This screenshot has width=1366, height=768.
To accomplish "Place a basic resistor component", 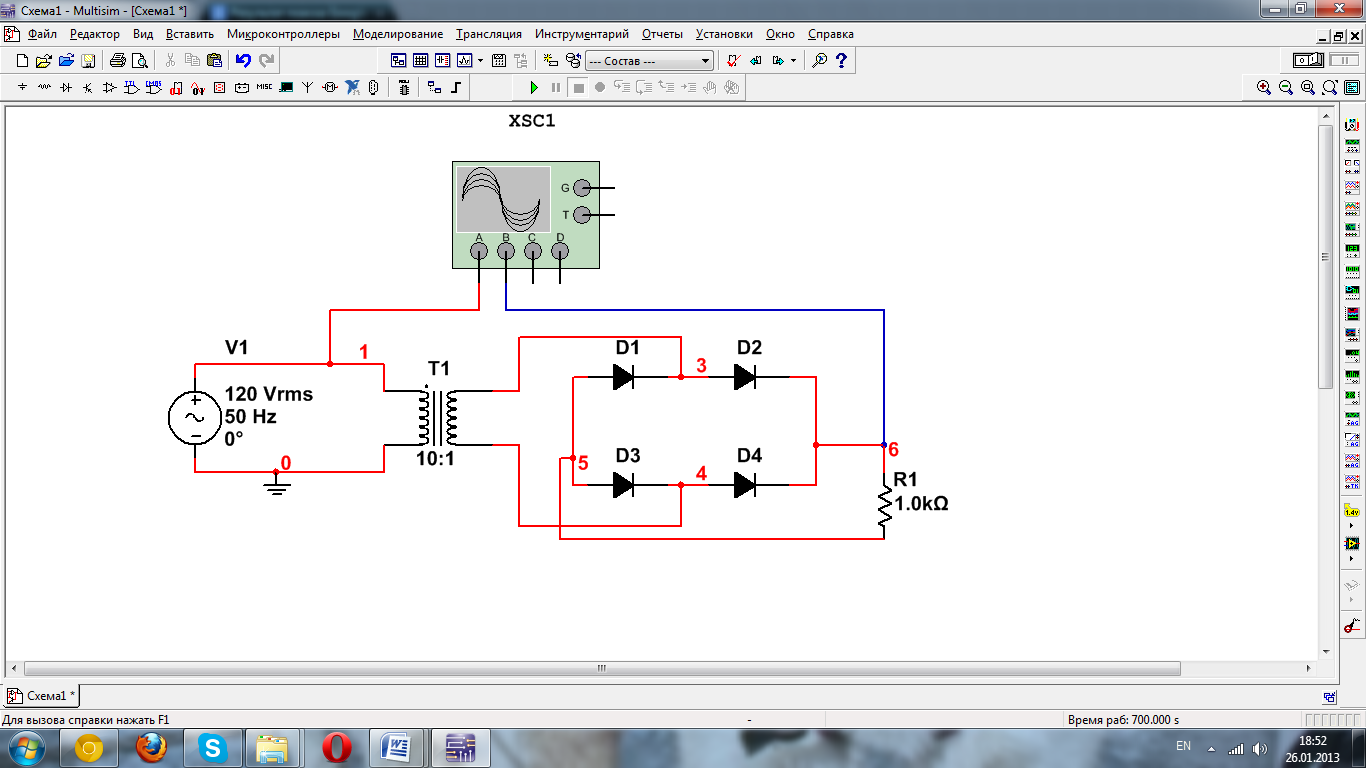I will pos(44,87).
